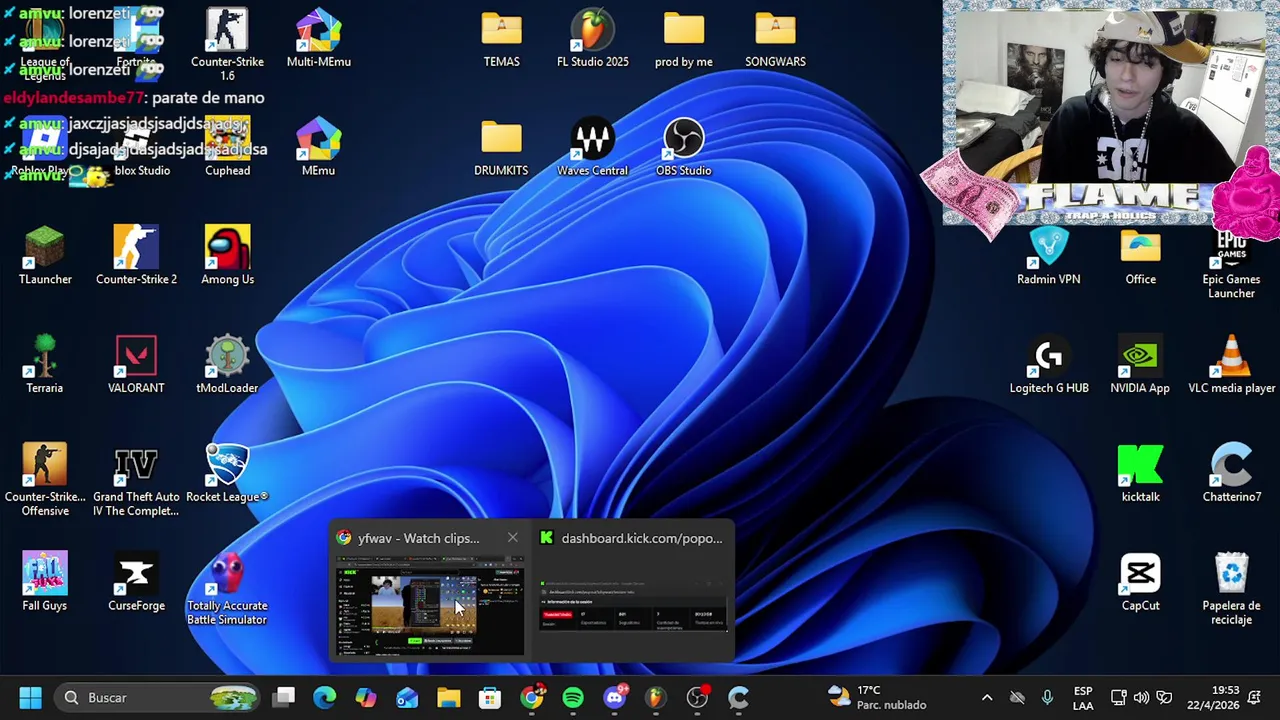Image resolution: width=1280 pixels, height=720 pixels.
Task: Open Microsoft Store taskbar icon
Action: (x=489, y=698)
